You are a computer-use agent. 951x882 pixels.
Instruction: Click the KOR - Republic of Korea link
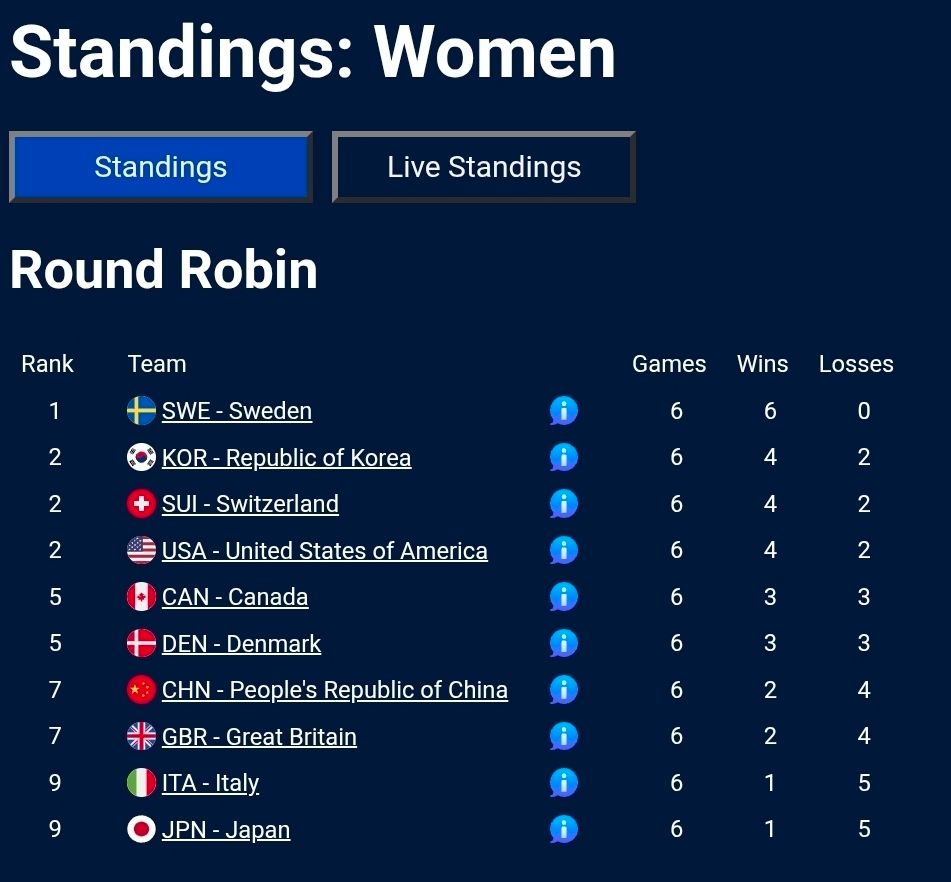point(286,458)
